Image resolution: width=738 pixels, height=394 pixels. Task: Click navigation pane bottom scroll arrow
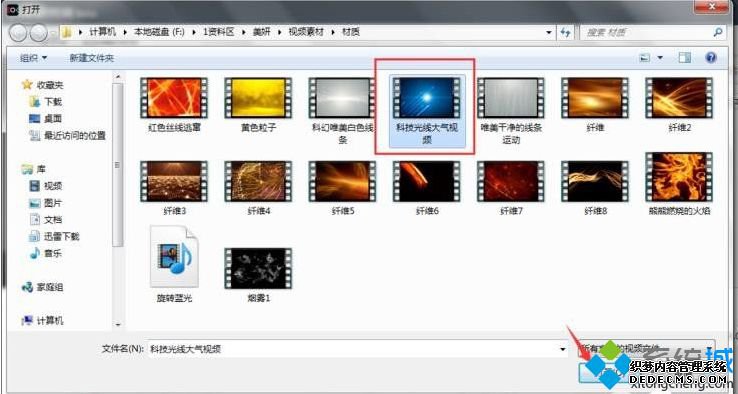(118, 324)
